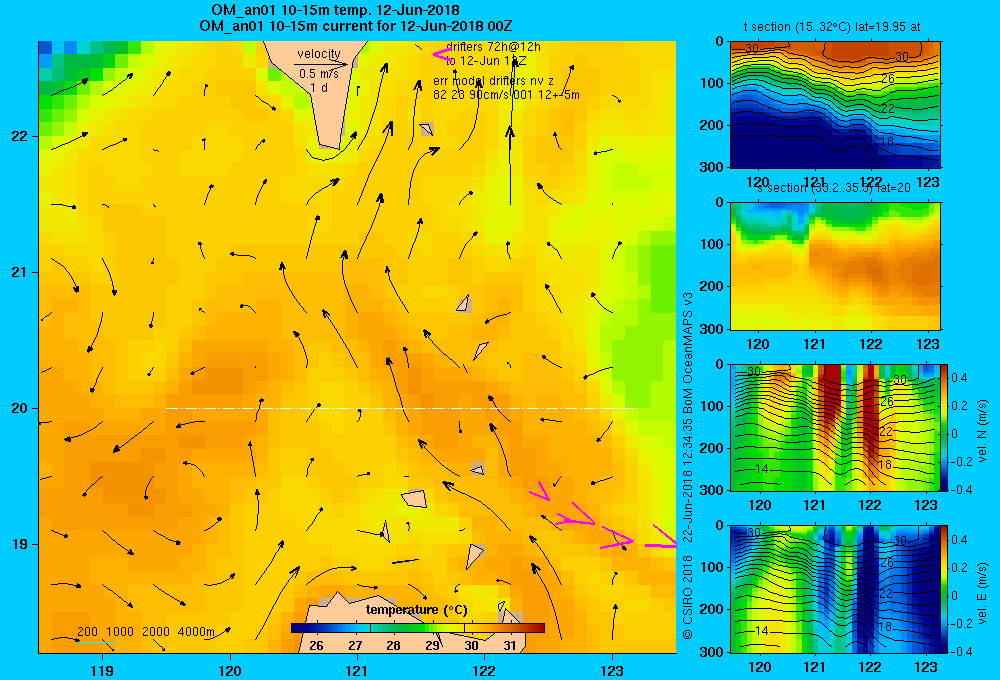The image size is (1000, 680).
Task: Click the vel. E colorbar strip
Action: [x=945, y=589]
